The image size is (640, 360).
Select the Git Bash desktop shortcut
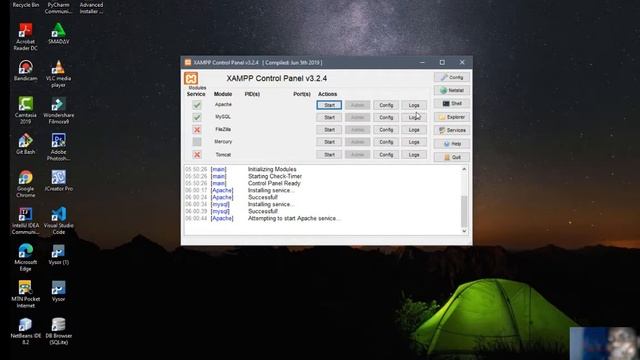pos(25,144)
